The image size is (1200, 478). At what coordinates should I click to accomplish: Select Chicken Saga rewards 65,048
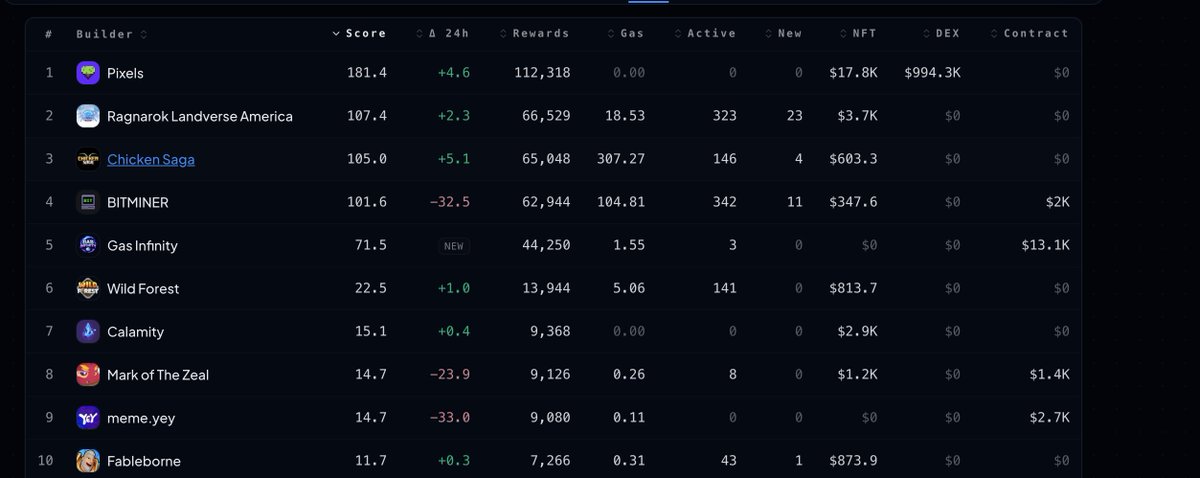546,159
